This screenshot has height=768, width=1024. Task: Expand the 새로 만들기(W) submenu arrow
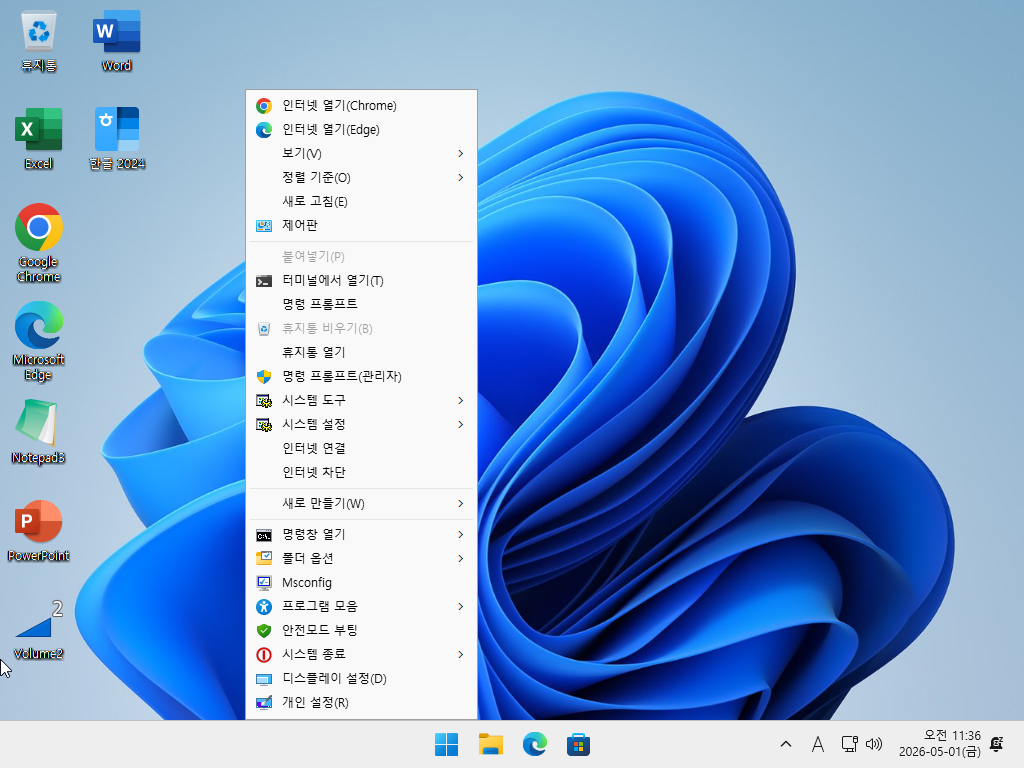click(x=461, y=504)
